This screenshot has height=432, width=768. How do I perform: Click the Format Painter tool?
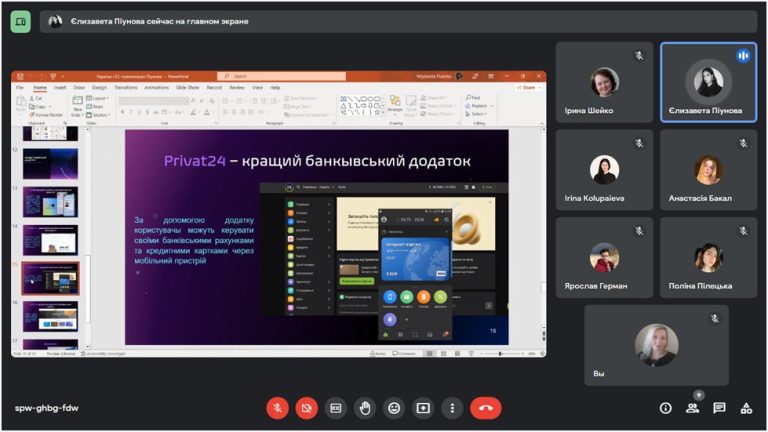(x=46, y=115)
